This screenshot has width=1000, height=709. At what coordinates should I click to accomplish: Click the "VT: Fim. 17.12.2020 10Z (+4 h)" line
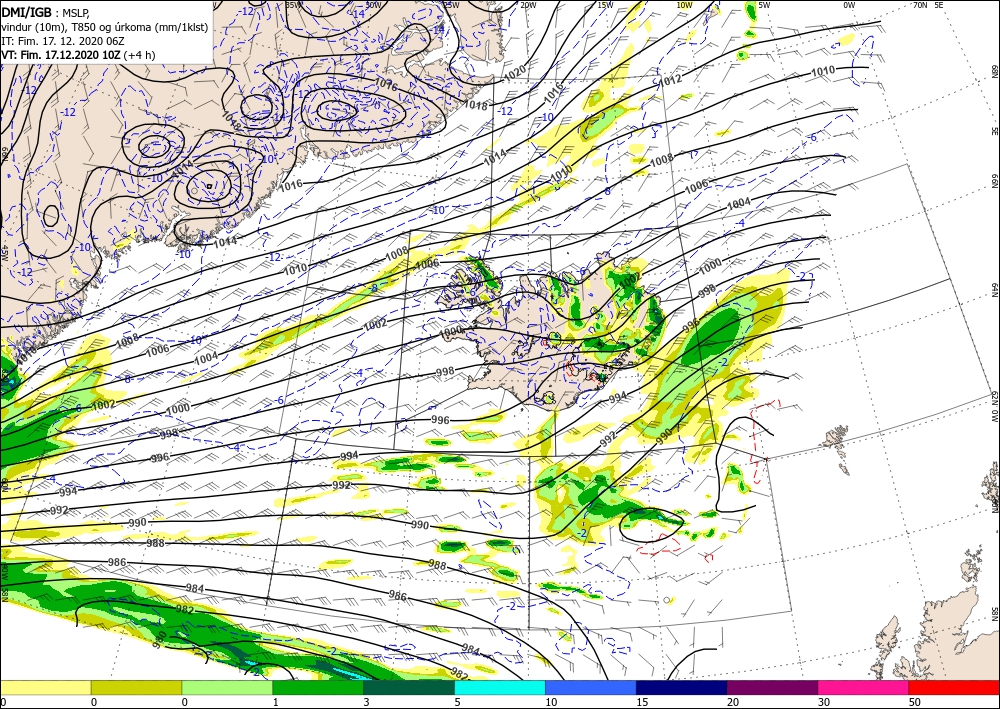pyautogui.click(x=78, y=55)
